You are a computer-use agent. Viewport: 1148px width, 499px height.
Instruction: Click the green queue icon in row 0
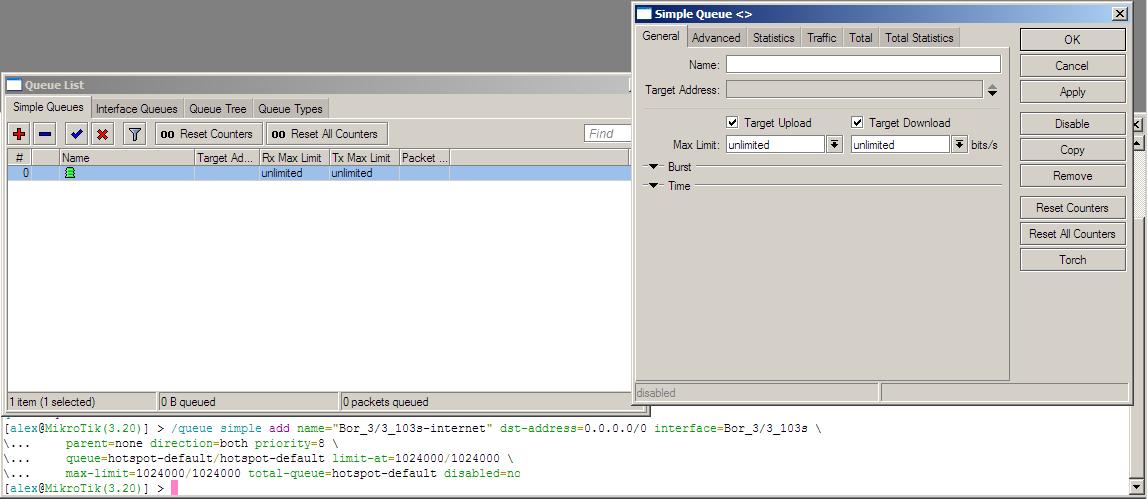point(70,173)
